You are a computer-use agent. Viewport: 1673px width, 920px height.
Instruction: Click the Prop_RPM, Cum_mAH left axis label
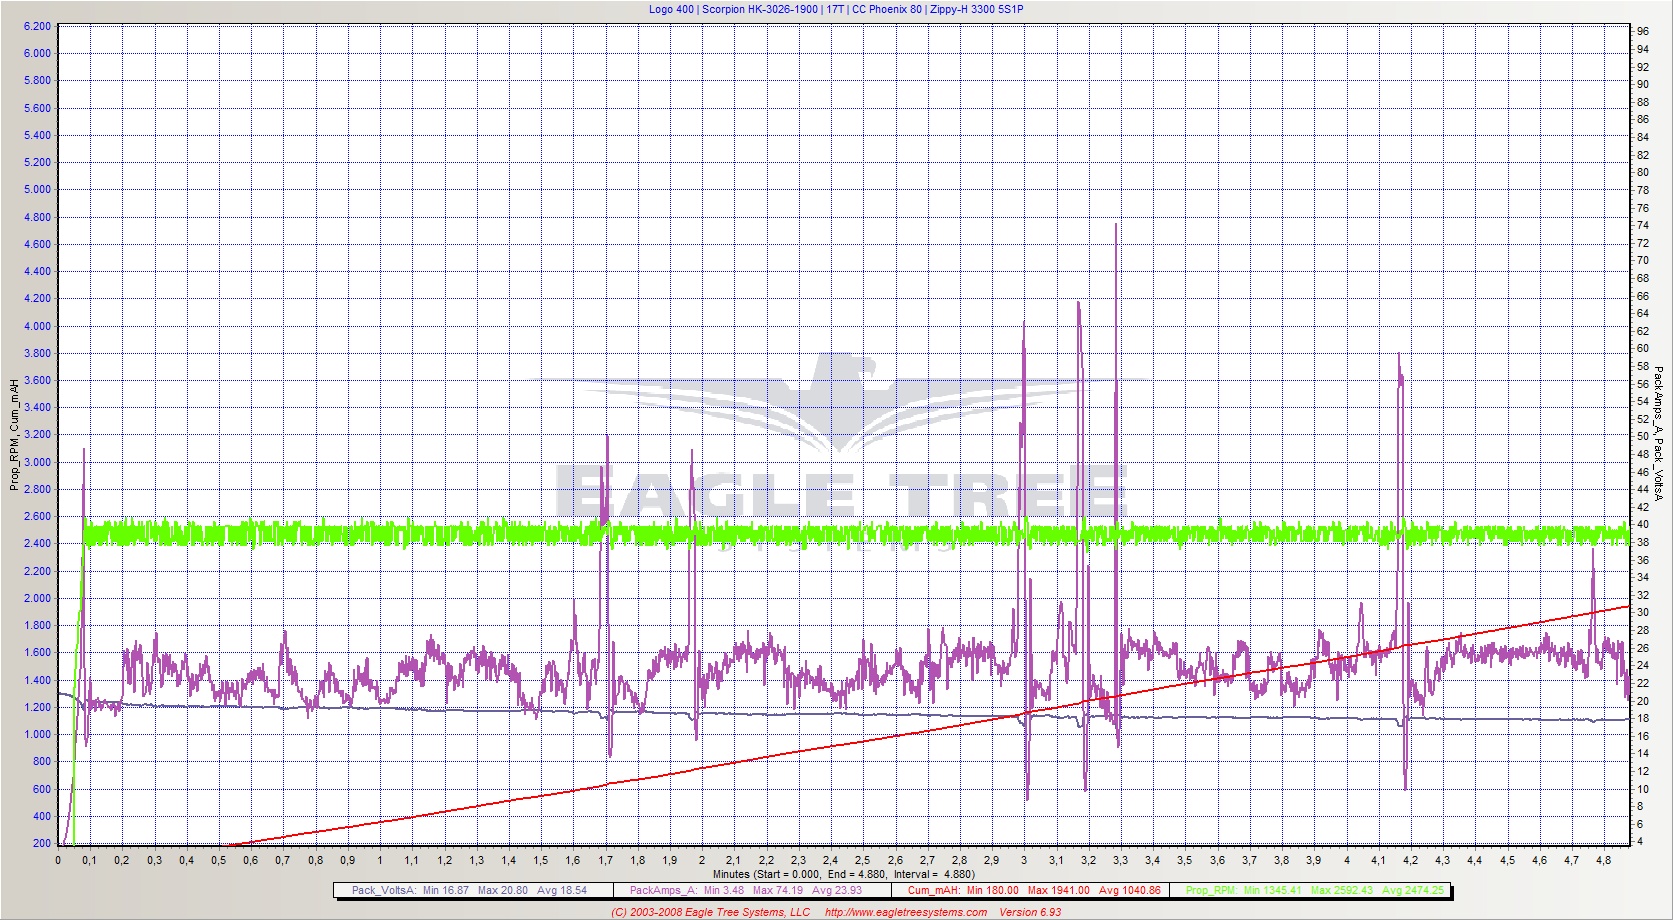14,434
